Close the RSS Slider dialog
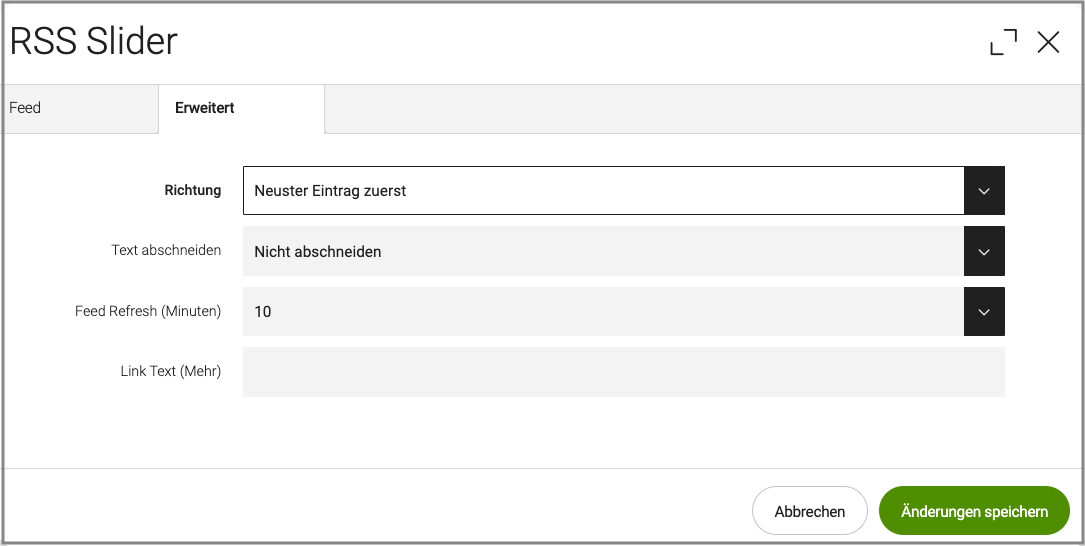Image resolution: width=1085 pixels, height=546 pixels. click(1048, 42)
